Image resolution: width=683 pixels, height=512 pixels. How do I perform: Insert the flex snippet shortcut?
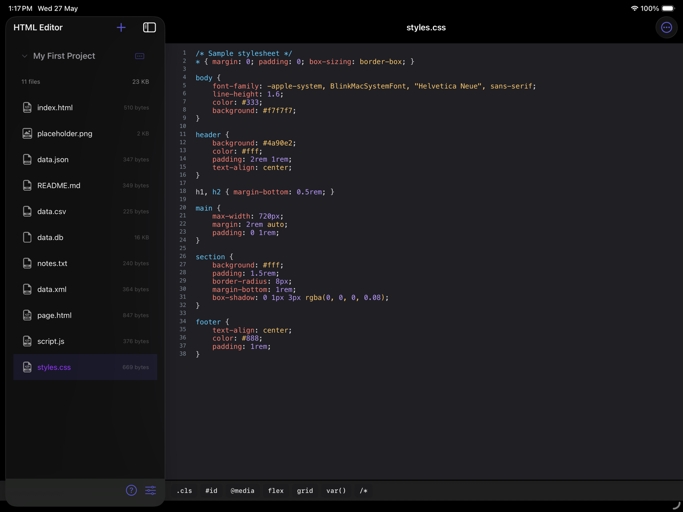coord(276,491)
